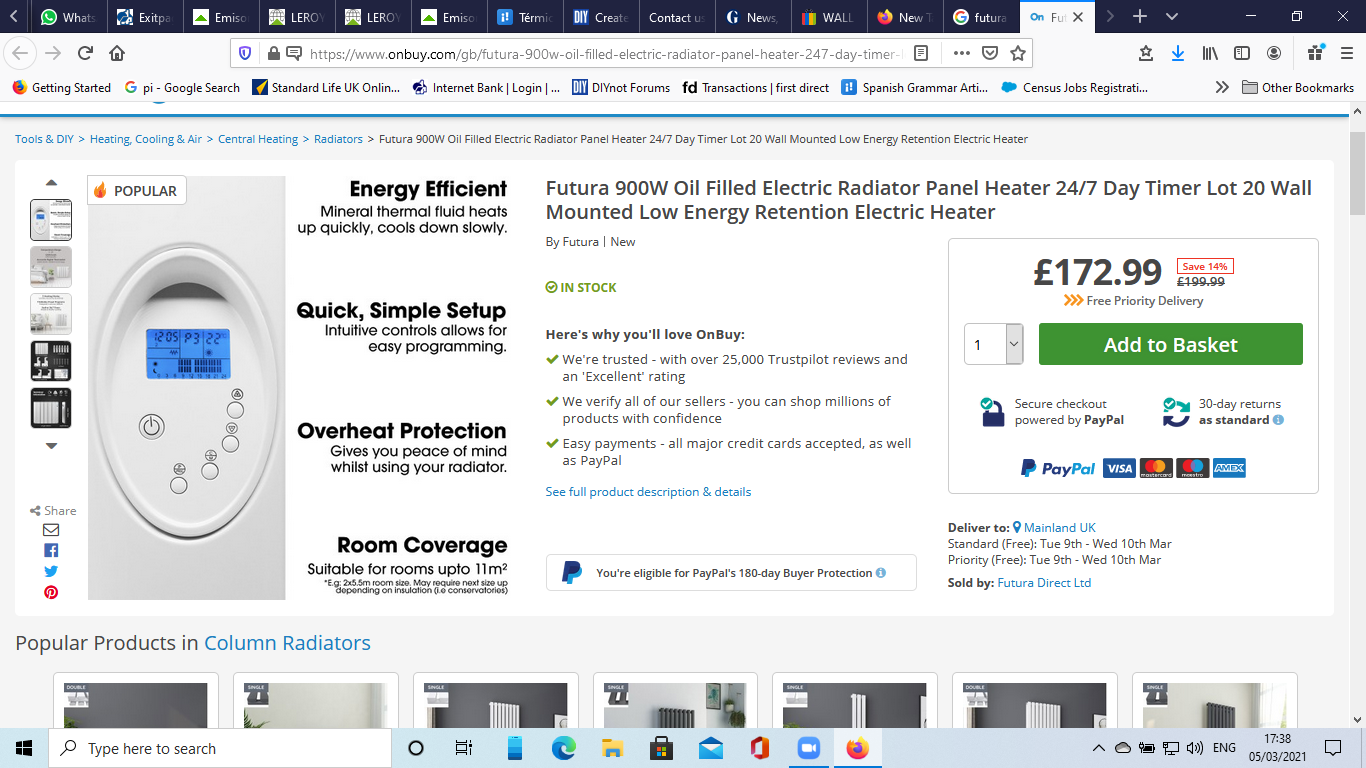1366x768 pixels.
Task: Click Add to Basket button
Action: (1170, 344)
